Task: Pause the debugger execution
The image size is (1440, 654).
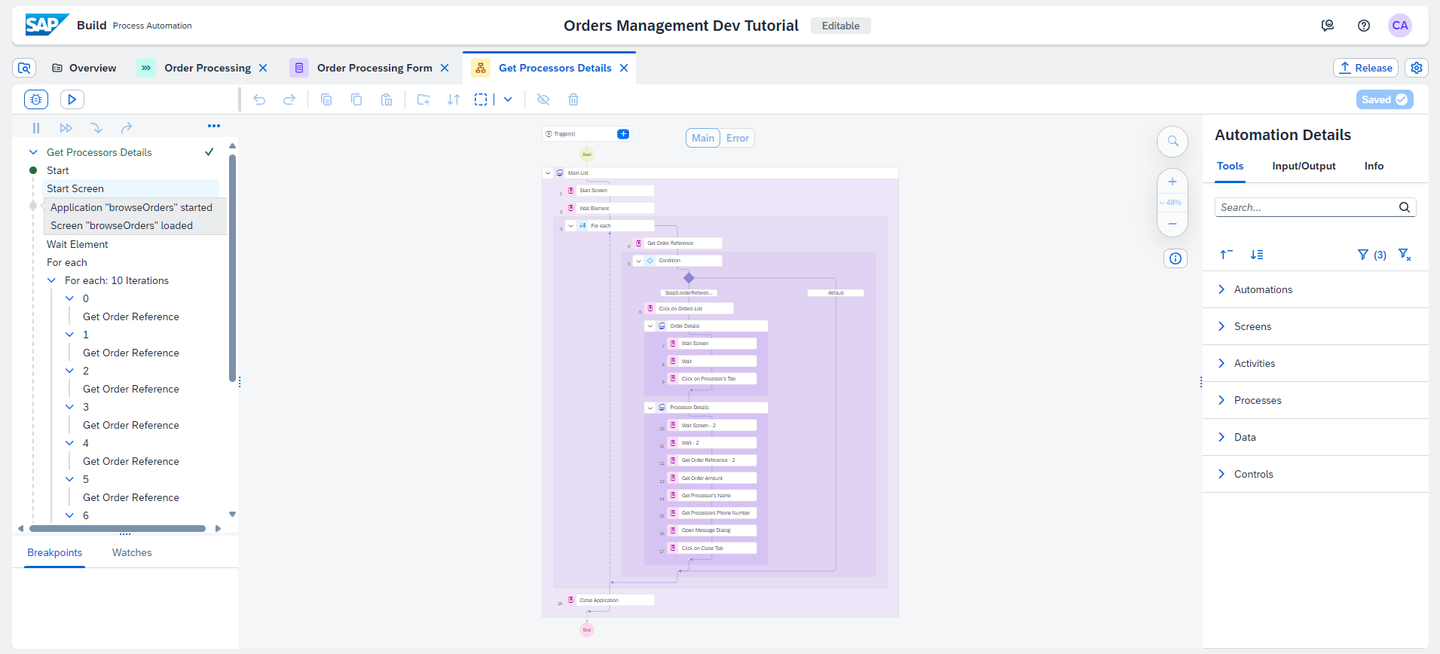Action: click(x=36, y=128)
